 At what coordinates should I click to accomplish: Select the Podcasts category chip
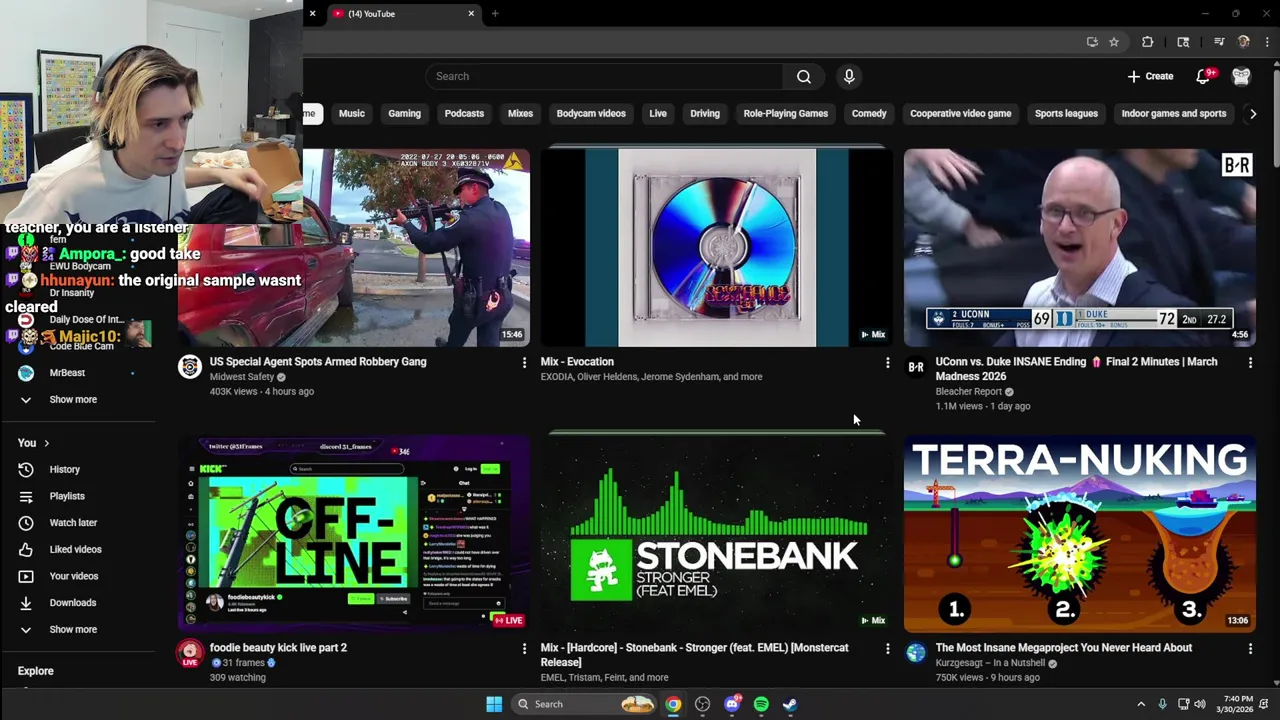464,113
